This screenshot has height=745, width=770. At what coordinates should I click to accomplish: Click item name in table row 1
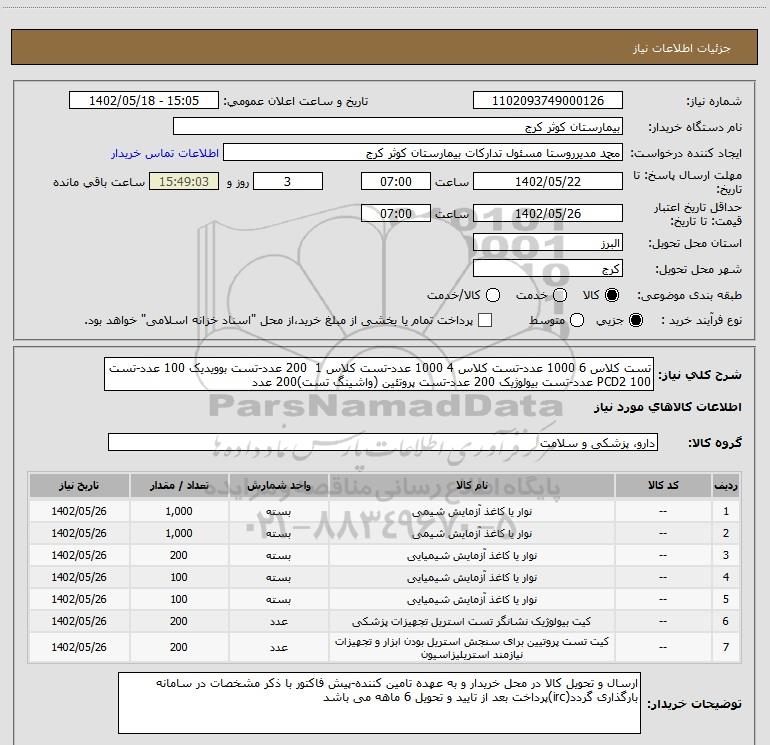[472, 511]
